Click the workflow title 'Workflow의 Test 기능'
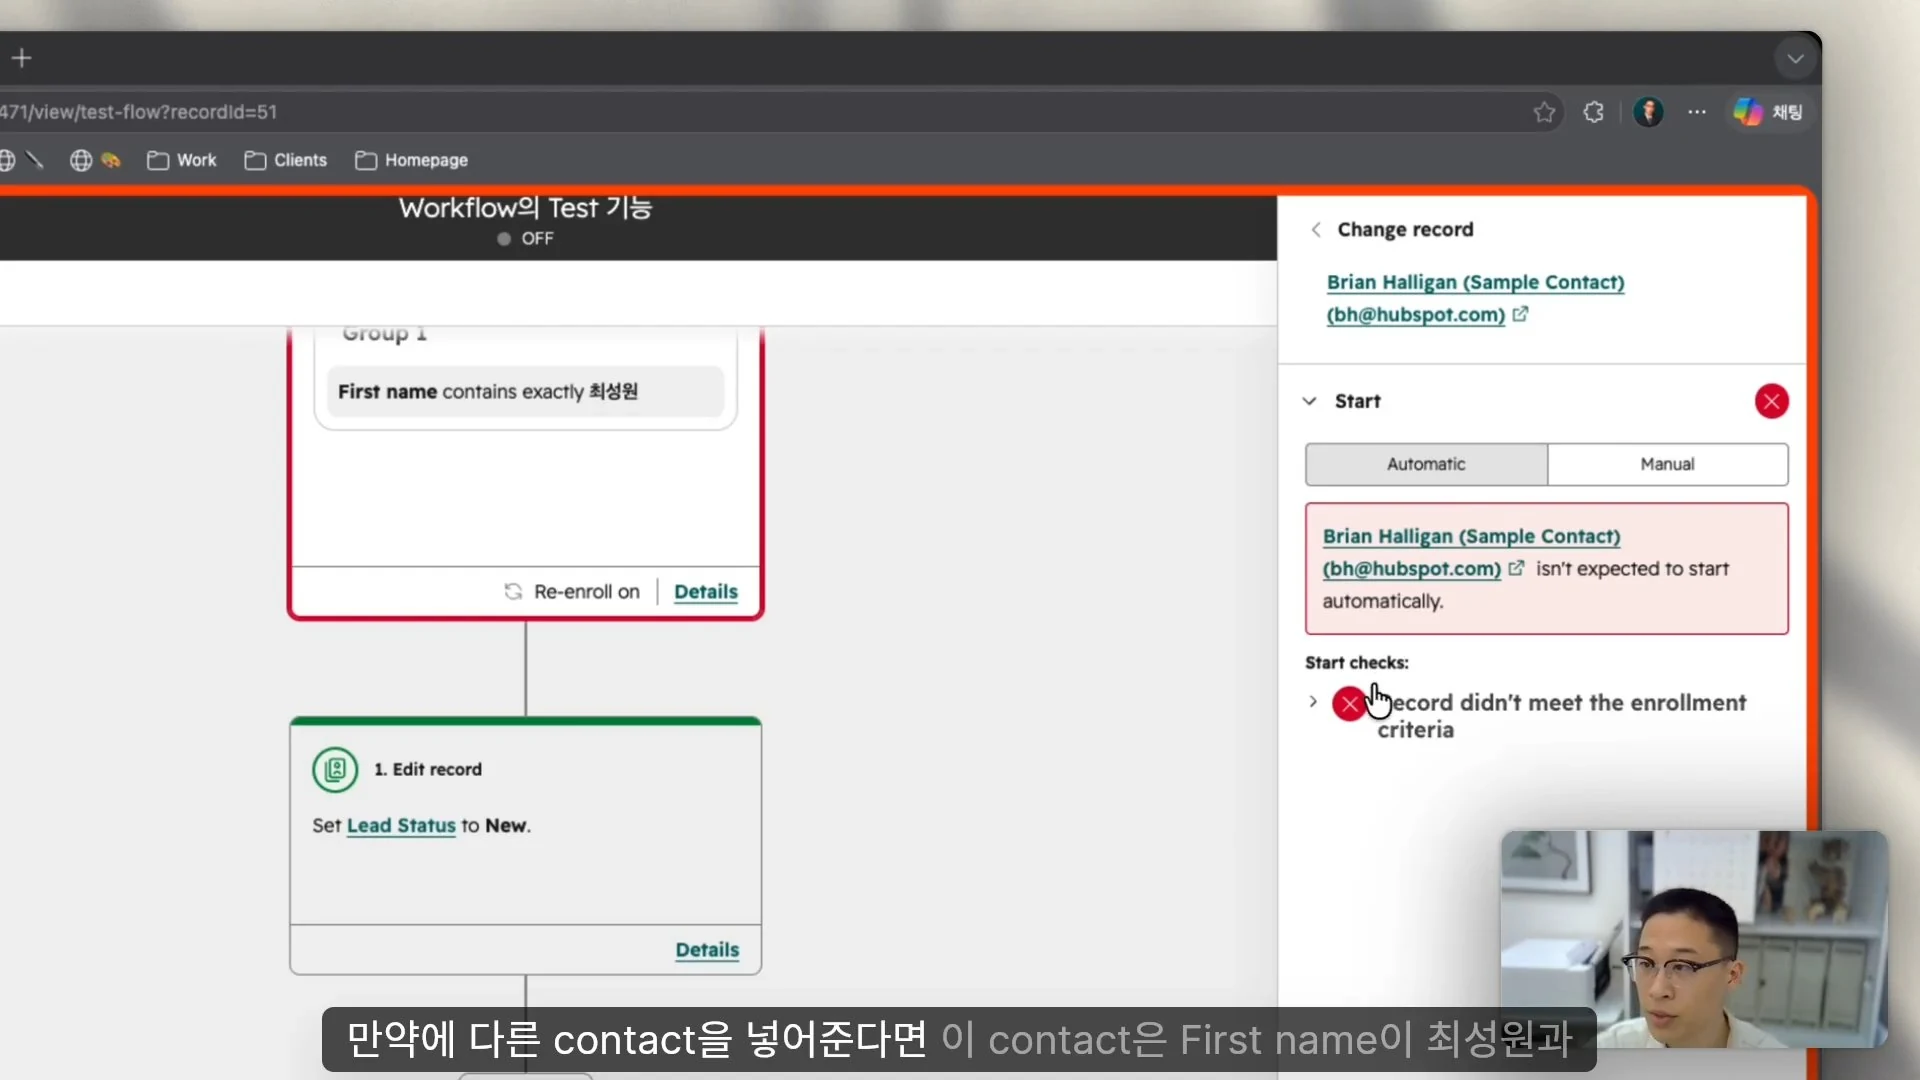This screenshot has height=1080, width=1920. coord(525,208)
